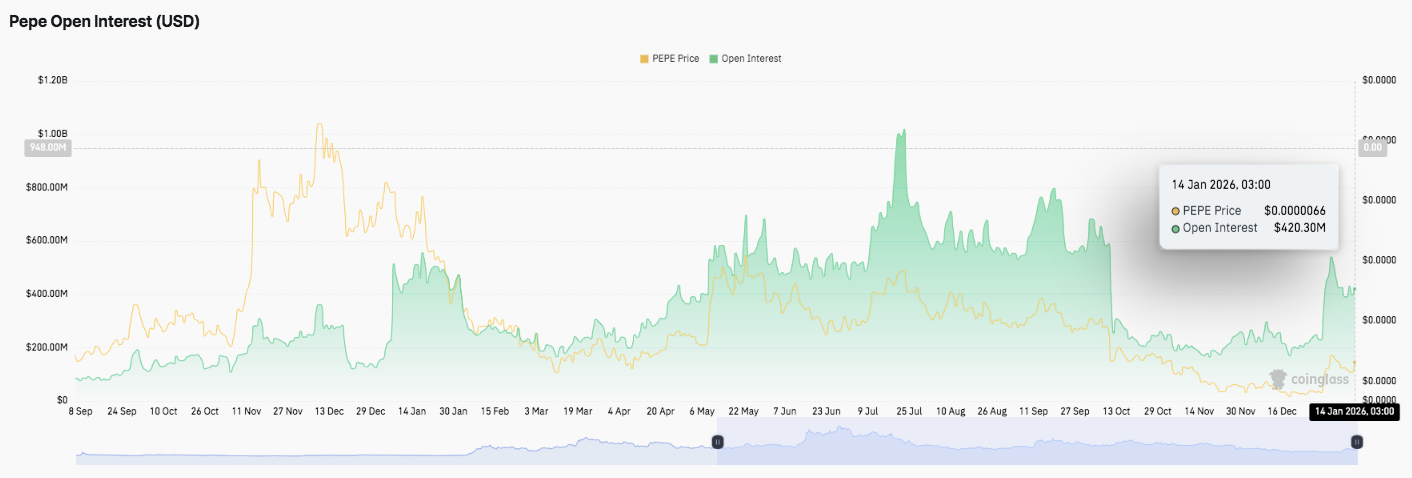The width and height of the screenshot is (1412, 478).
Task: Click the green Open Interest legend icon
Action: coord(713,59)
